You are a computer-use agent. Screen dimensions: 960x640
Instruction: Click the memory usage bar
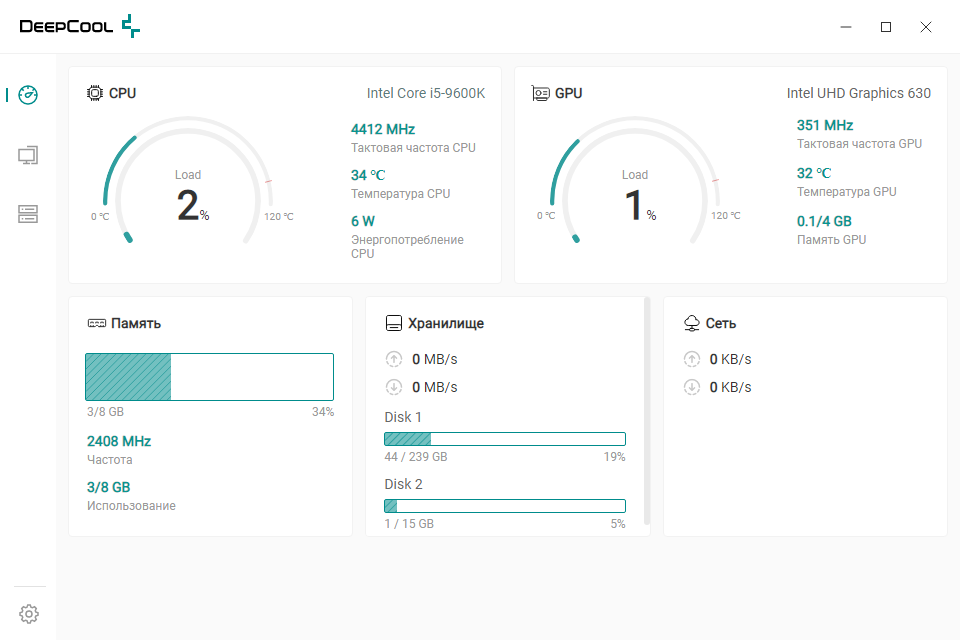pos(209,377)
